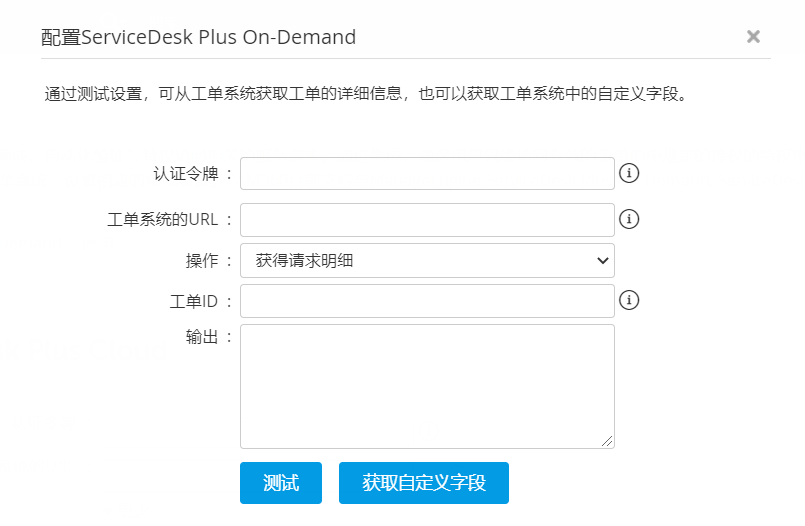Viewport: 805px width, 526px height.
Task: Click the resize handle of the 输出 textarea
Action: (x=607, y=441)
